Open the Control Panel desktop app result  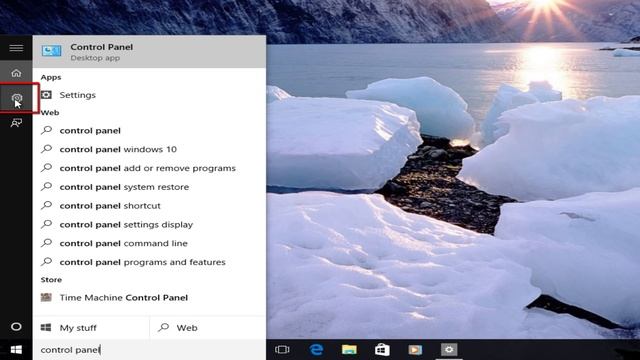tap(149, 51)
